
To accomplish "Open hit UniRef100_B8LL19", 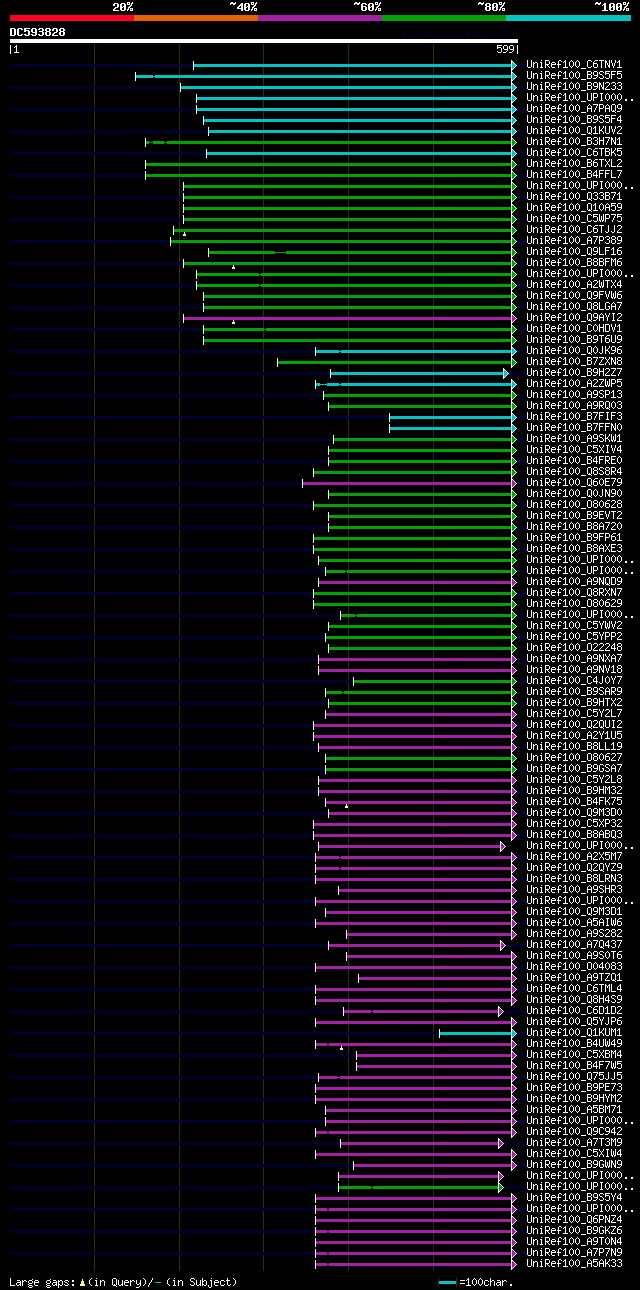I will (x=574, y=747).
